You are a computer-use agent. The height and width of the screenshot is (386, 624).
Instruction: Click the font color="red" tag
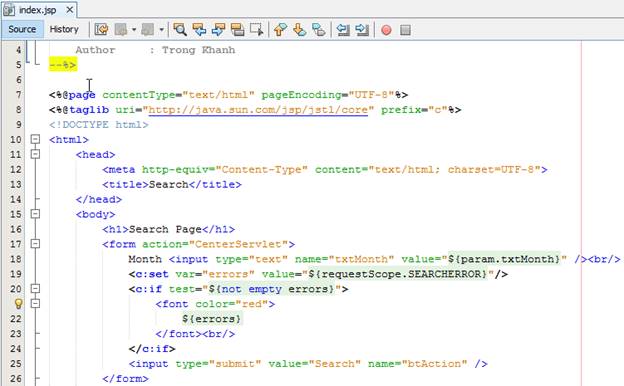215,304
